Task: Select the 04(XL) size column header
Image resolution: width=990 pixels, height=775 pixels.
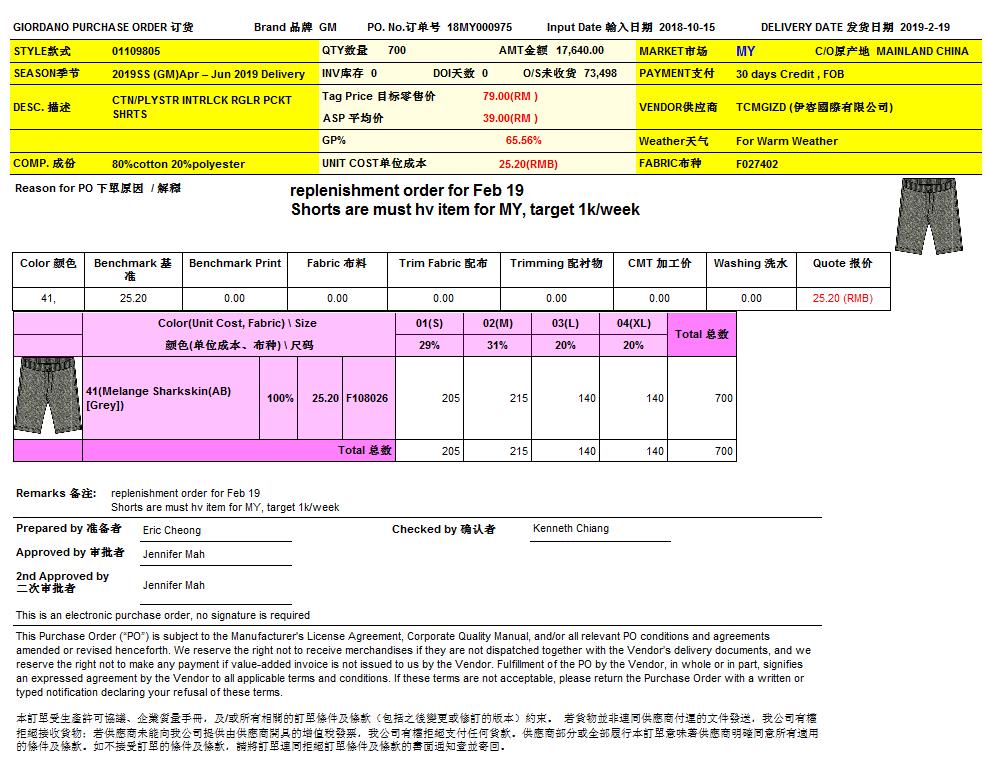Action: tap(634, 324)
